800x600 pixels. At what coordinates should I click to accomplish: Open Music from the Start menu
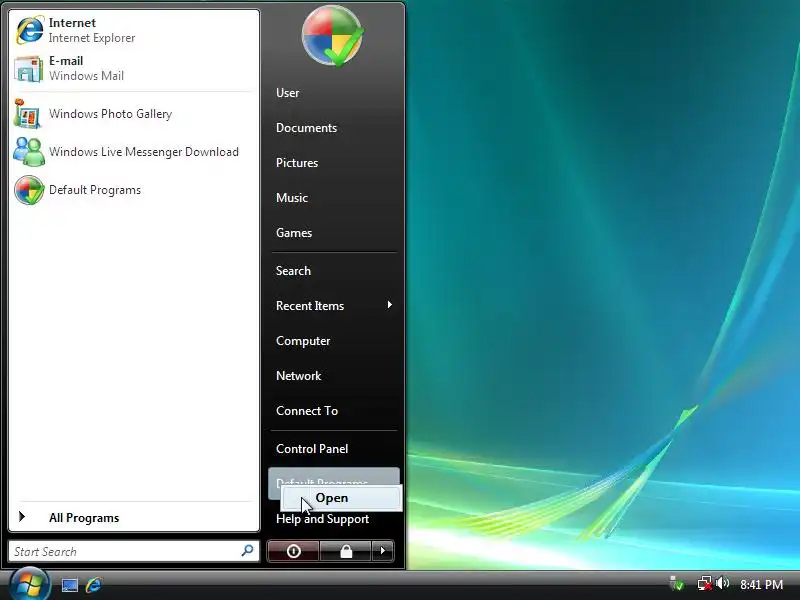click(x=292, y=197)
